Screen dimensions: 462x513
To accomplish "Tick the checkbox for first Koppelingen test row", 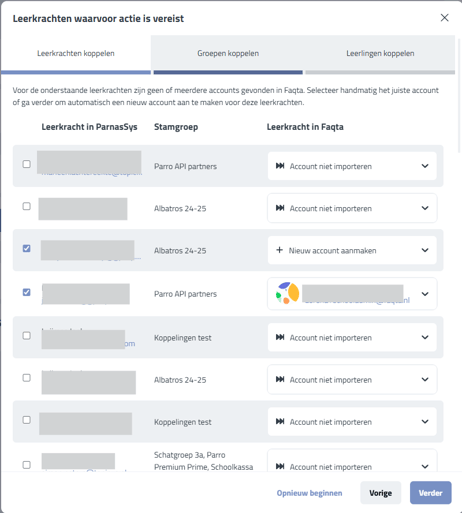I will (26, 336).
